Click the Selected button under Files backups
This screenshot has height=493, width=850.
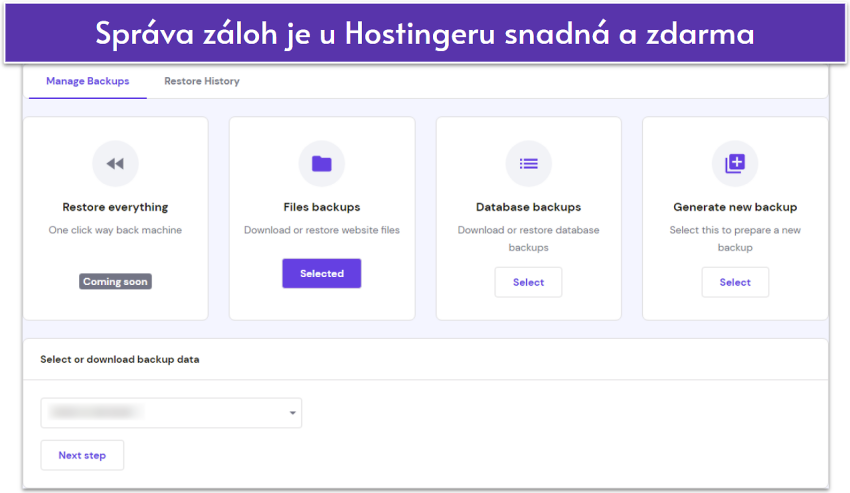click(321, 273)
